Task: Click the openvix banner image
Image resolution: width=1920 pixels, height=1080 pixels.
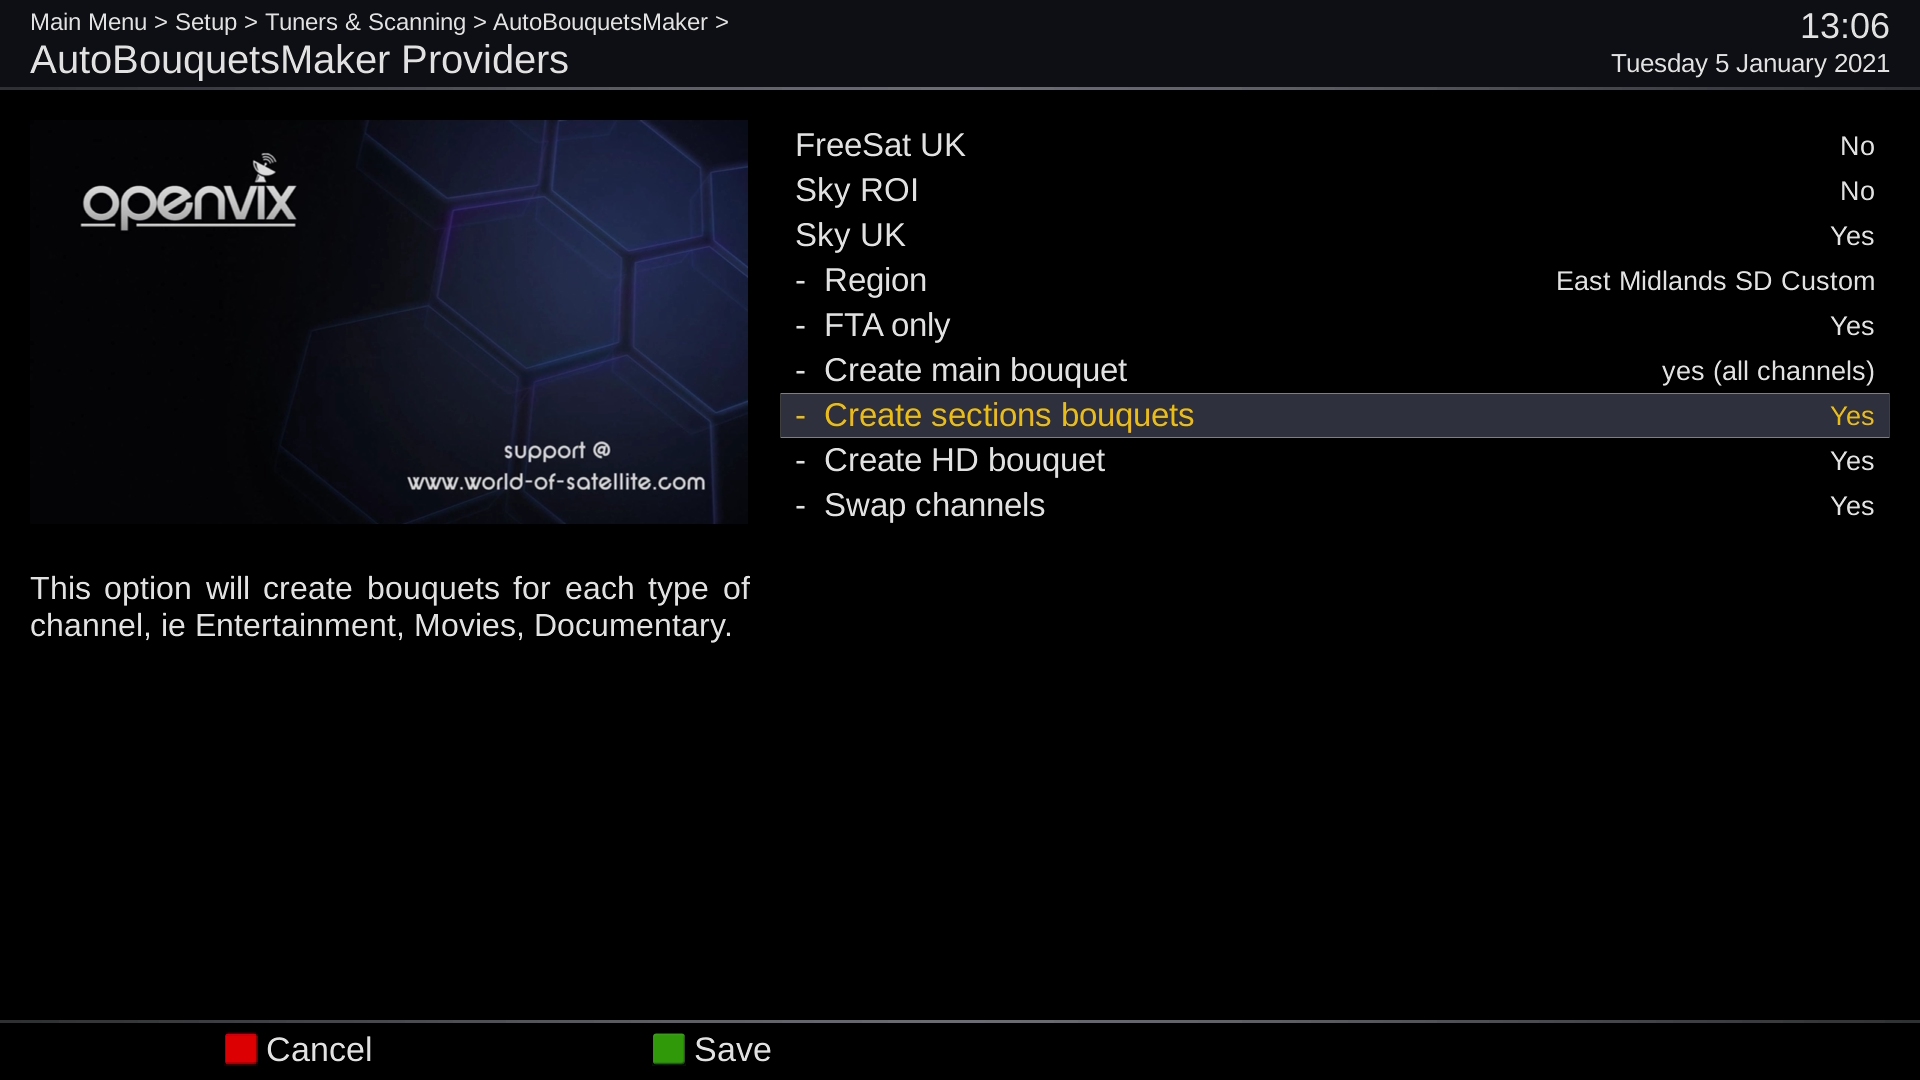Action: coord(389,322)
